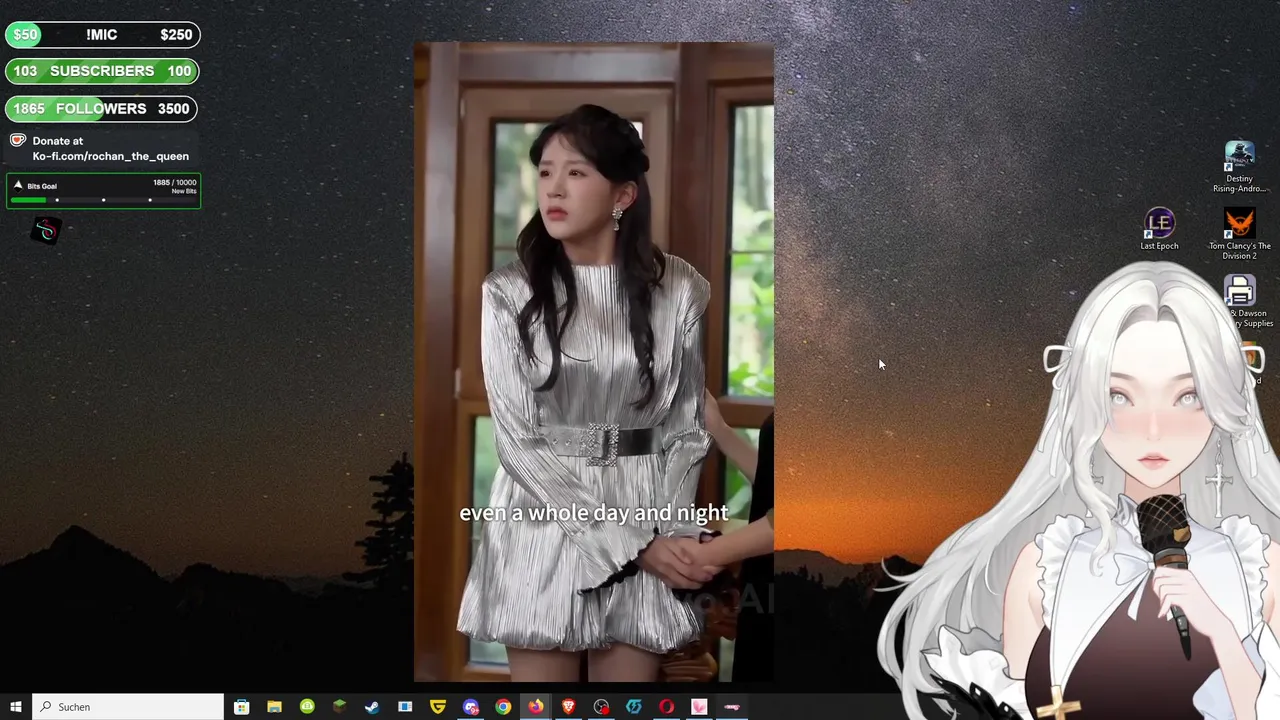This screenshot has height=720, width=1280.
Task: Click the Ko-fi donate icon
Action: click(18, 141)
